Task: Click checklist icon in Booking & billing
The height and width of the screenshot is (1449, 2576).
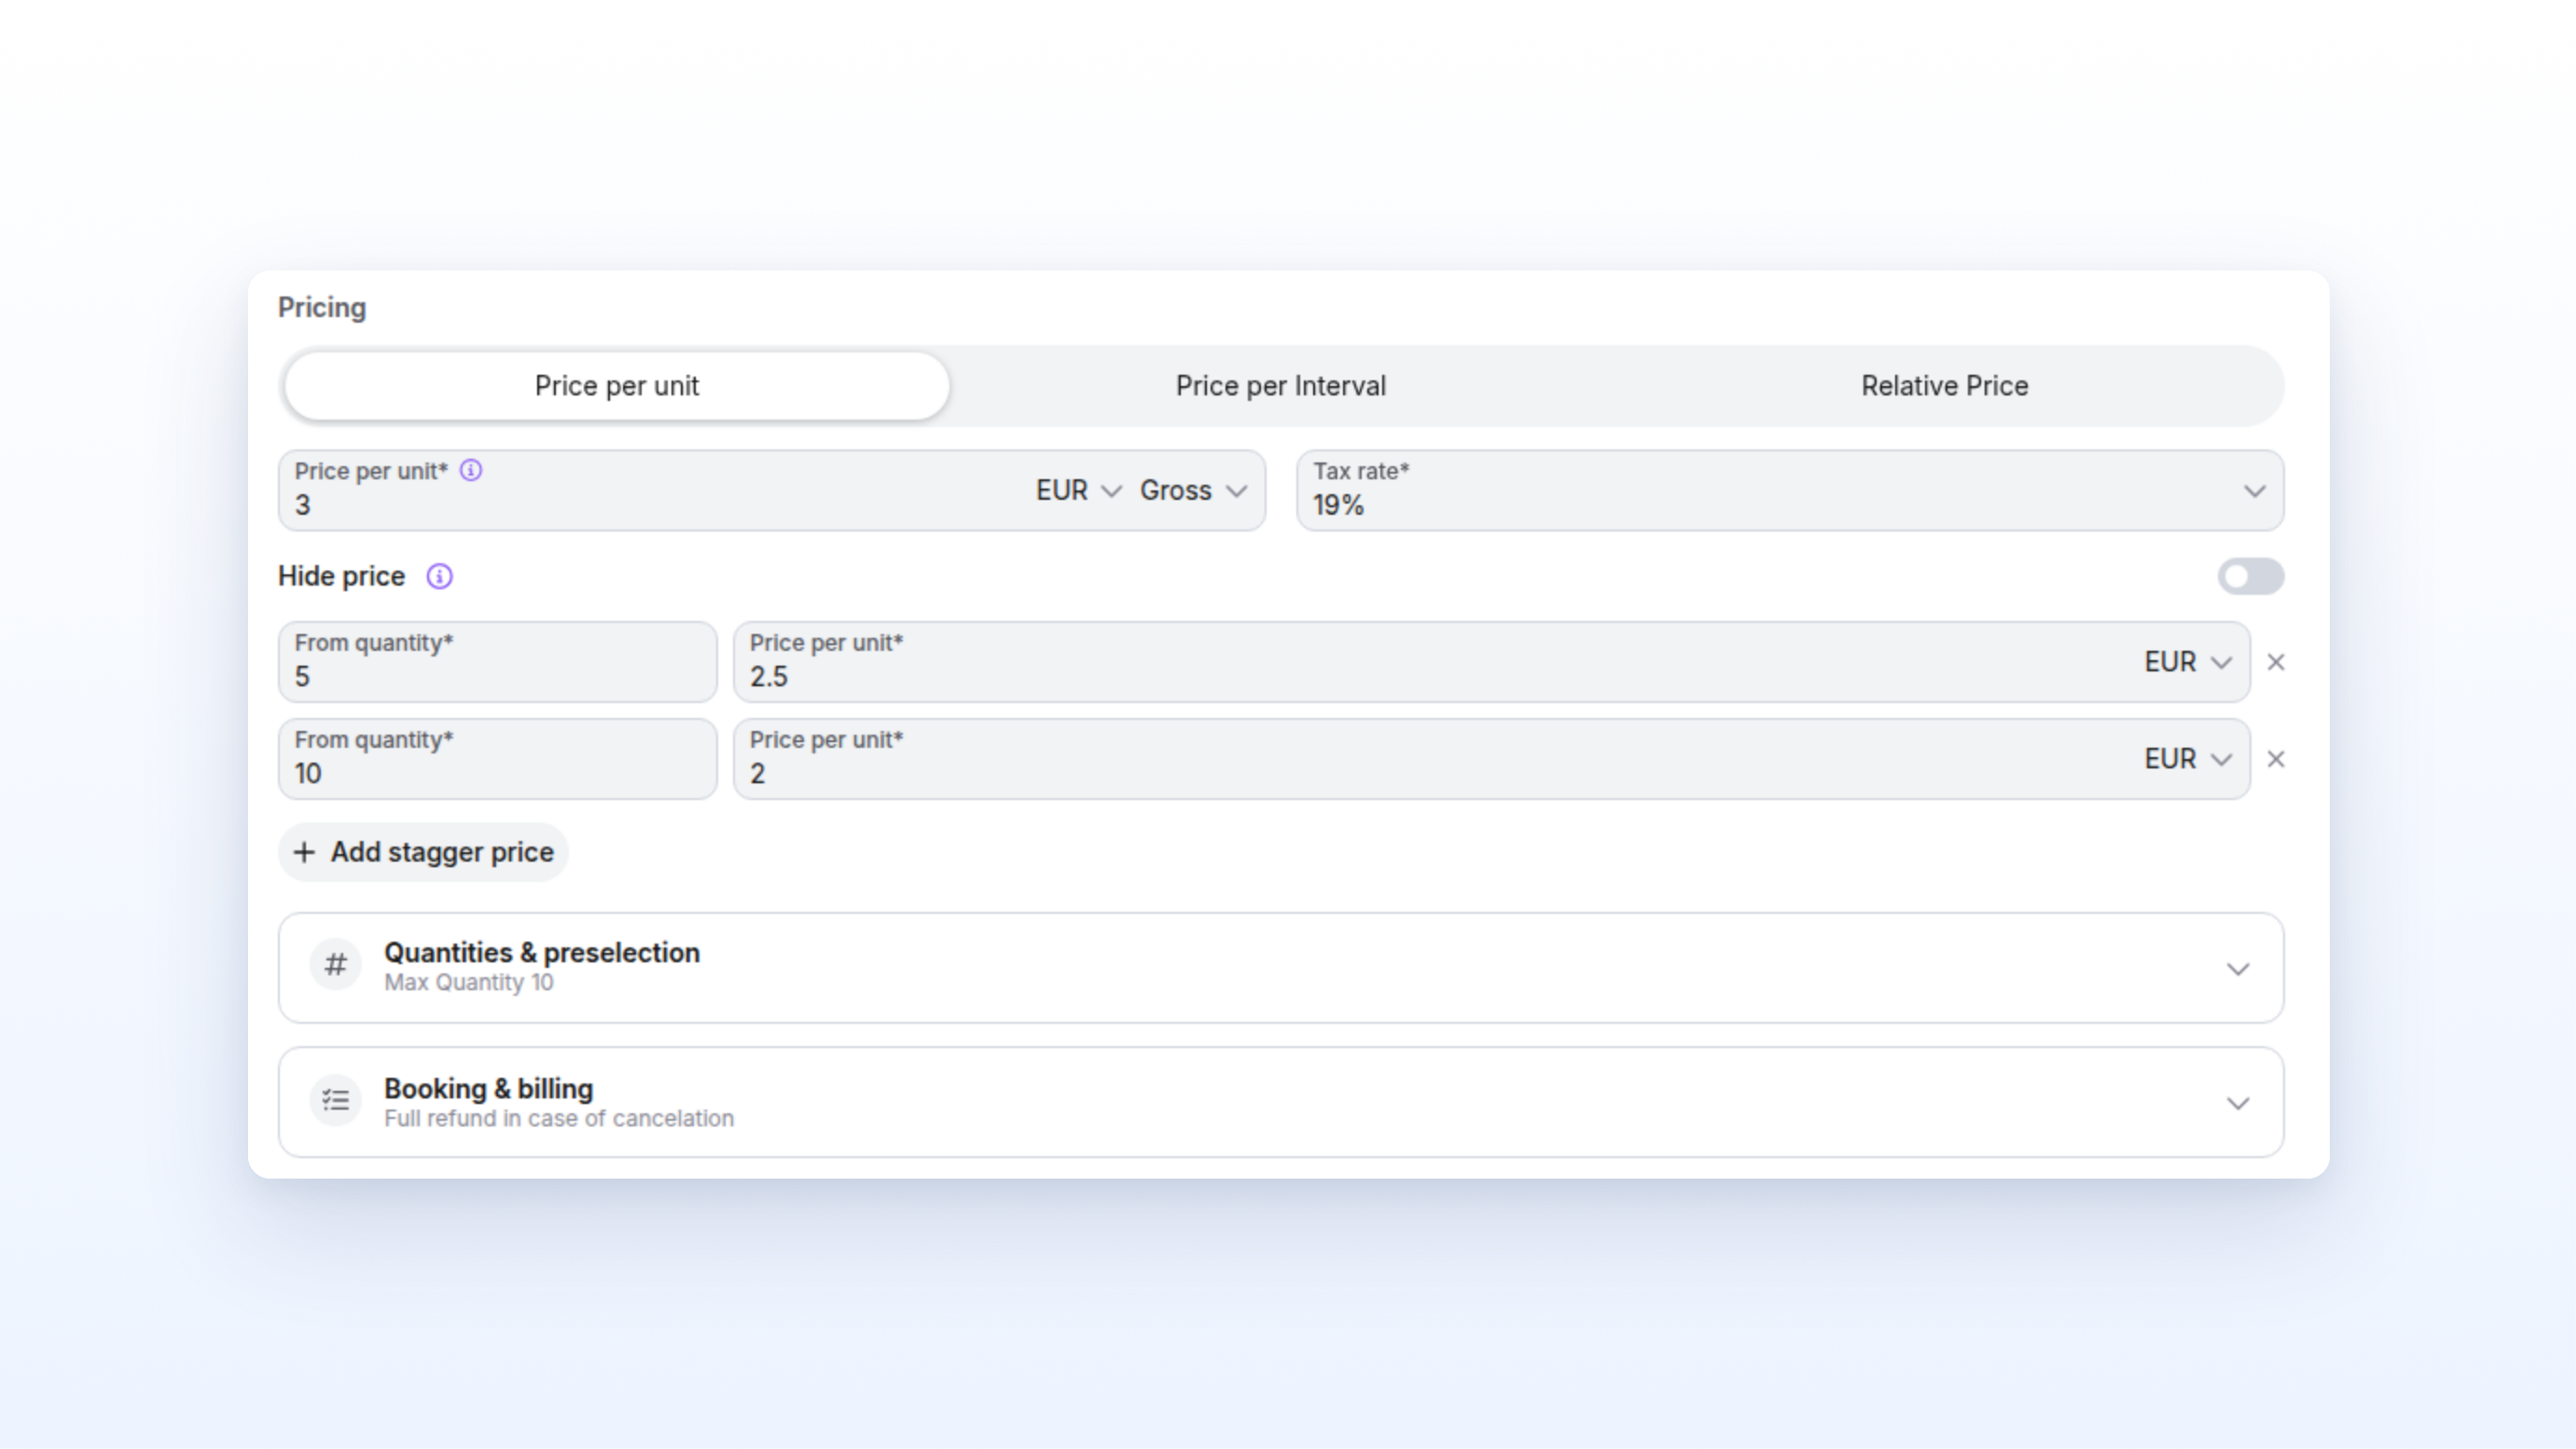Action: [x=335, y=1101]
